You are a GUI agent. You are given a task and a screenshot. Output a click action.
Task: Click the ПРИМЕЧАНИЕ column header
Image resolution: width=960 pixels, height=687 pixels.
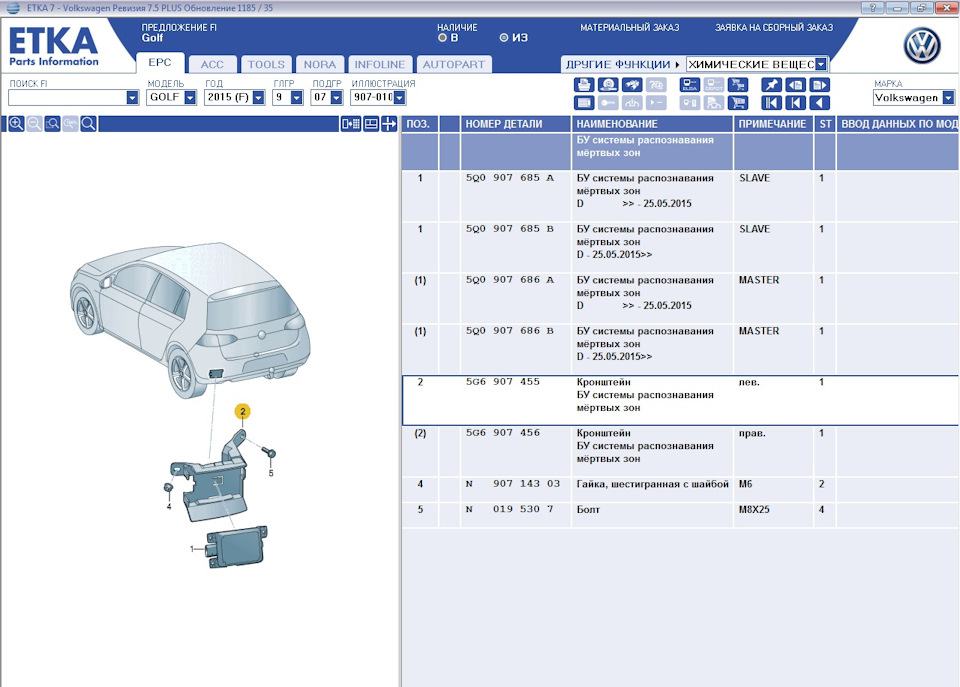point(773,124)
